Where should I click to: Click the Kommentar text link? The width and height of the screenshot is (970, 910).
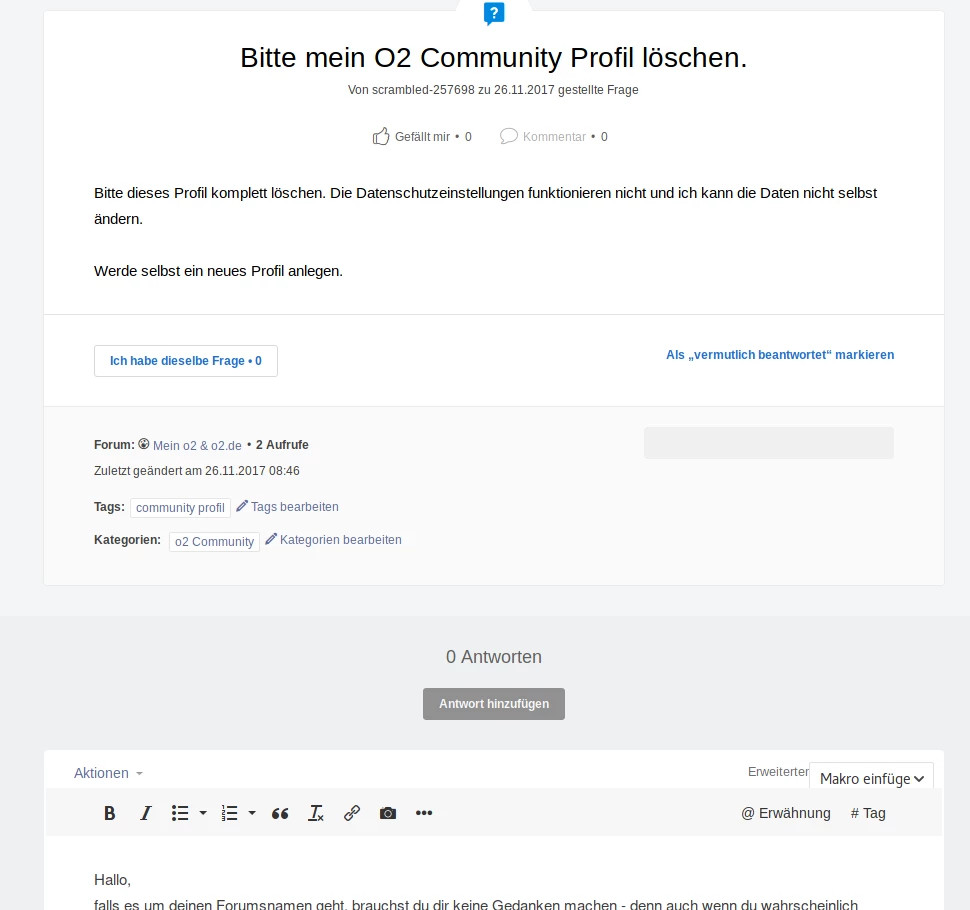554,137
